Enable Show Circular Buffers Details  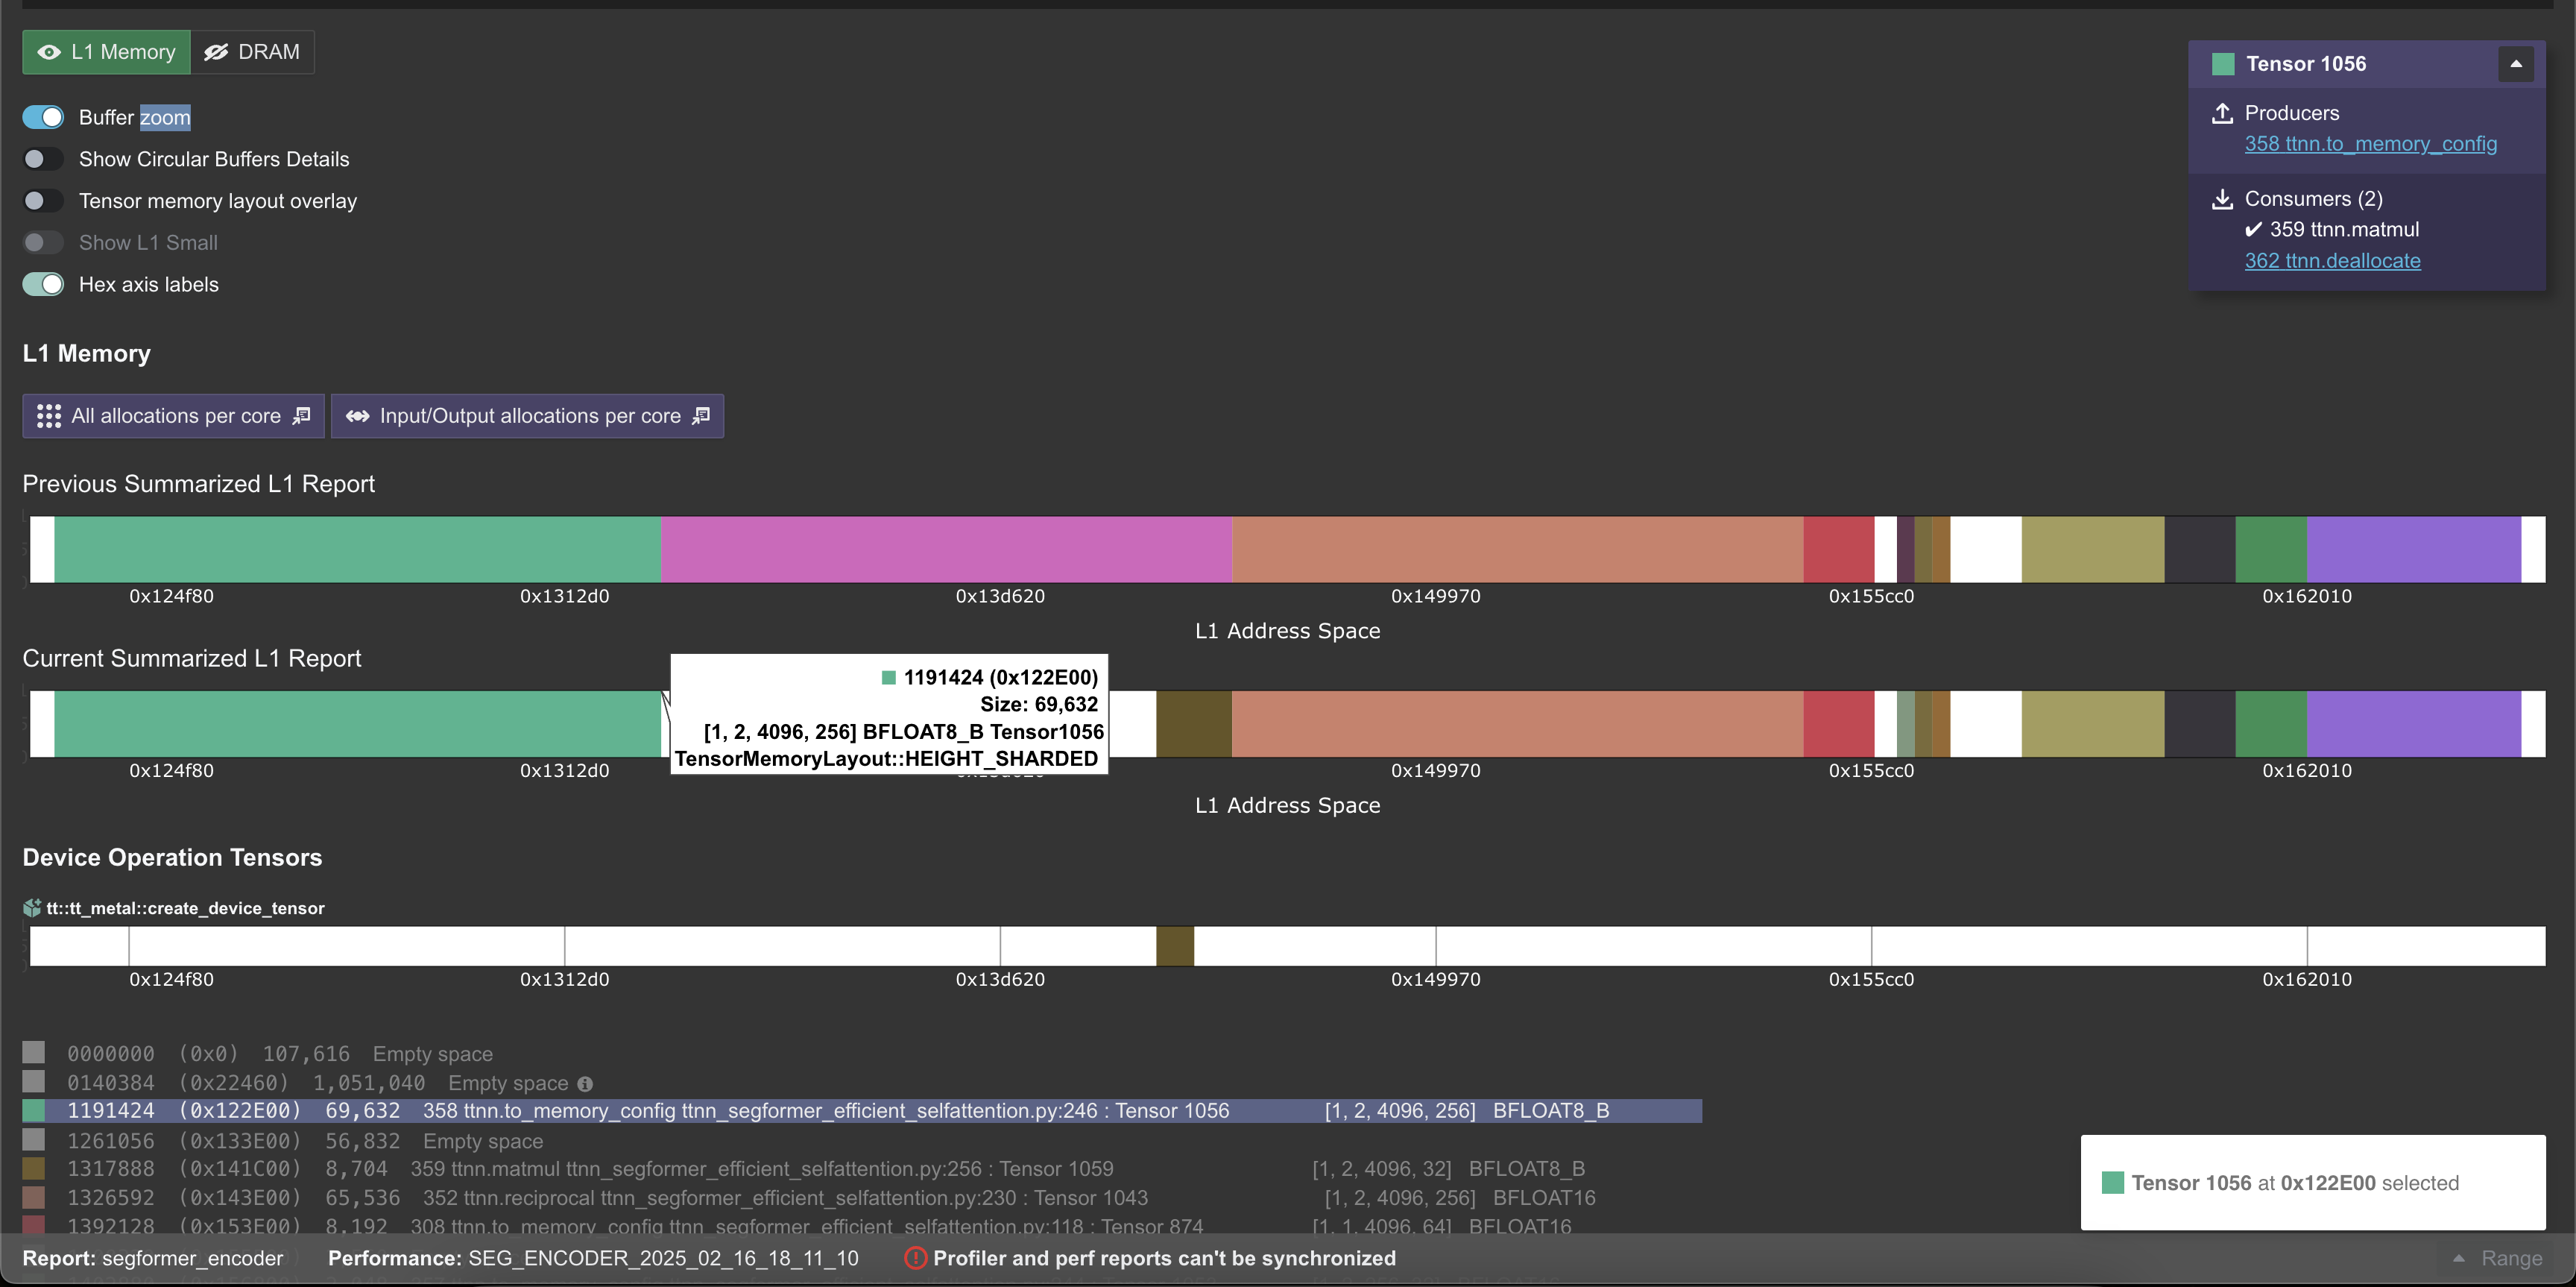pos(43,159)
